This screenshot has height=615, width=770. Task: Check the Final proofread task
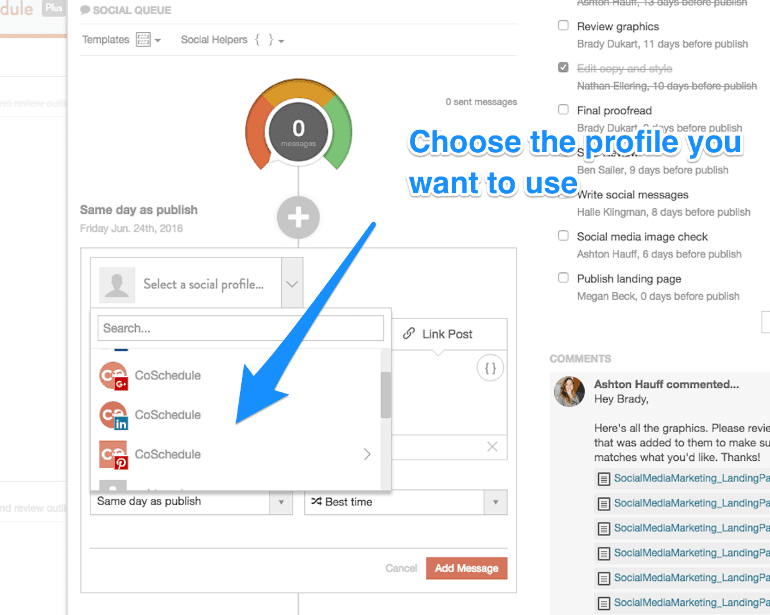(x=563, y=110)
